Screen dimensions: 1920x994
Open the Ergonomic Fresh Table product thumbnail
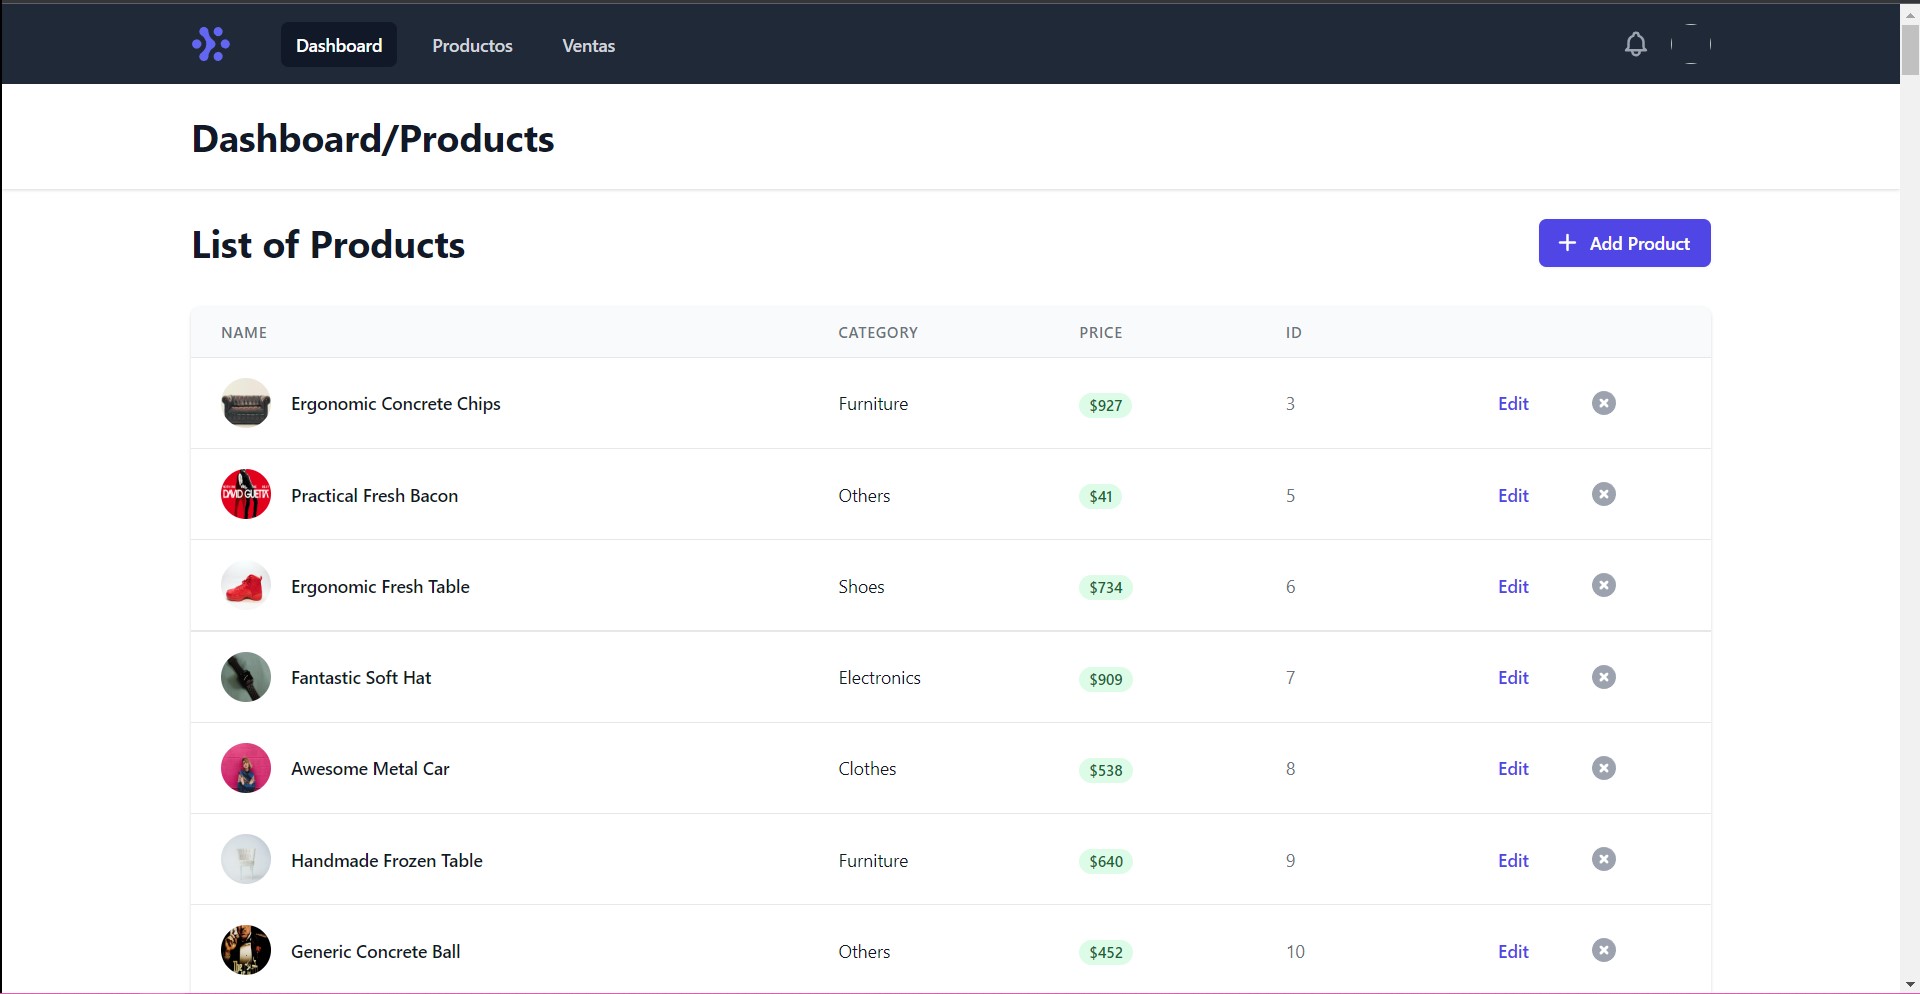pos(245,585)
